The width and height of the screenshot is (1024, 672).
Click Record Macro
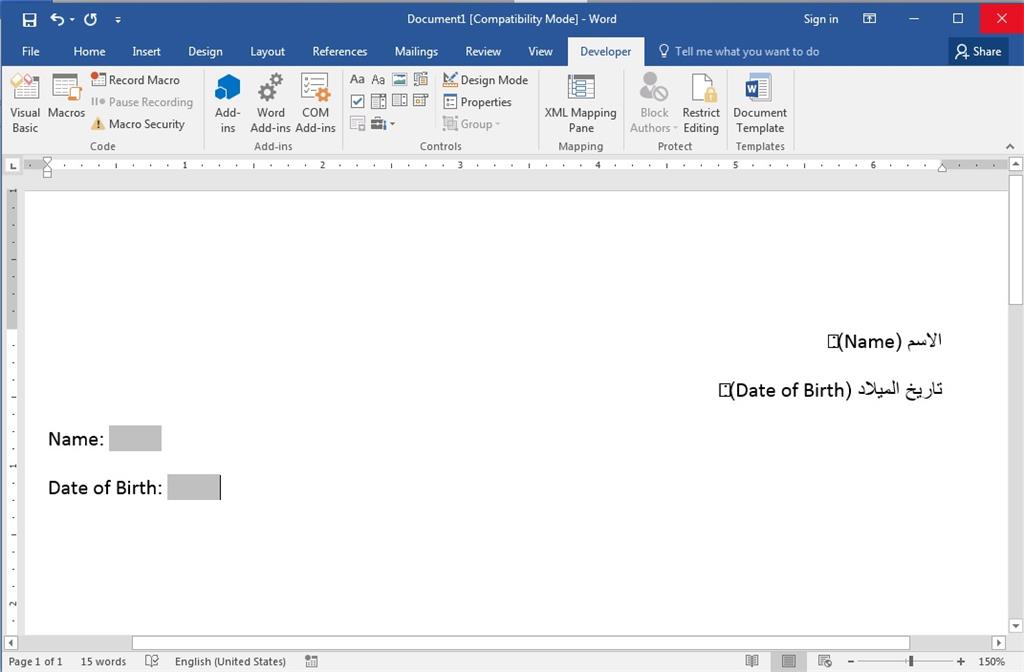tap(135, 80)
